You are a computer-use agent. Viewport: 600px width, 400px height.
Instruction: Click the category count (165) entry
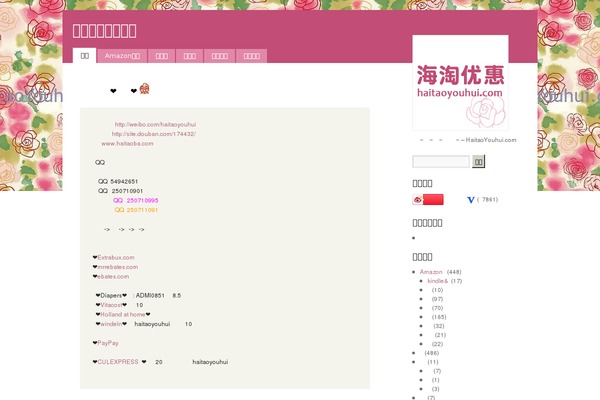(x=439, y=317)
